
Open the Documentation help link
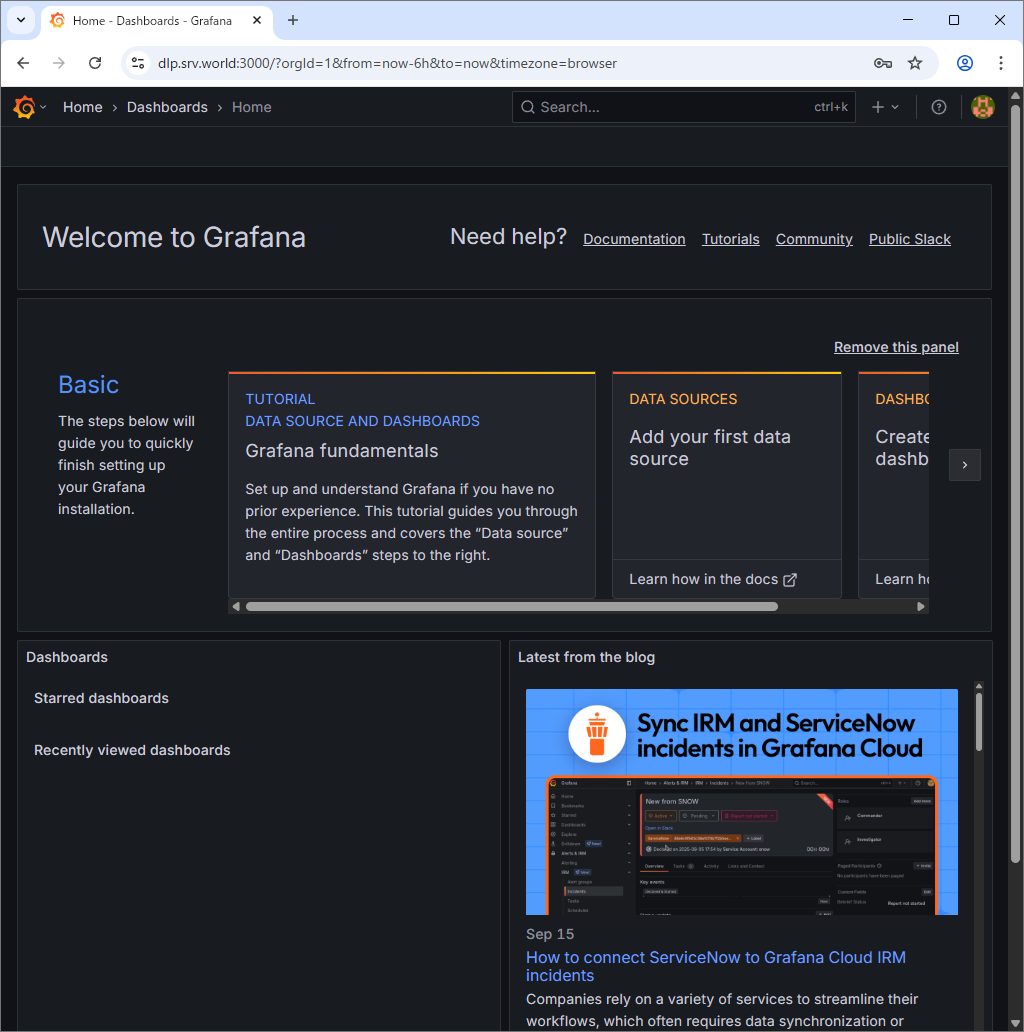pyautogui.click(x=634, y=239)
